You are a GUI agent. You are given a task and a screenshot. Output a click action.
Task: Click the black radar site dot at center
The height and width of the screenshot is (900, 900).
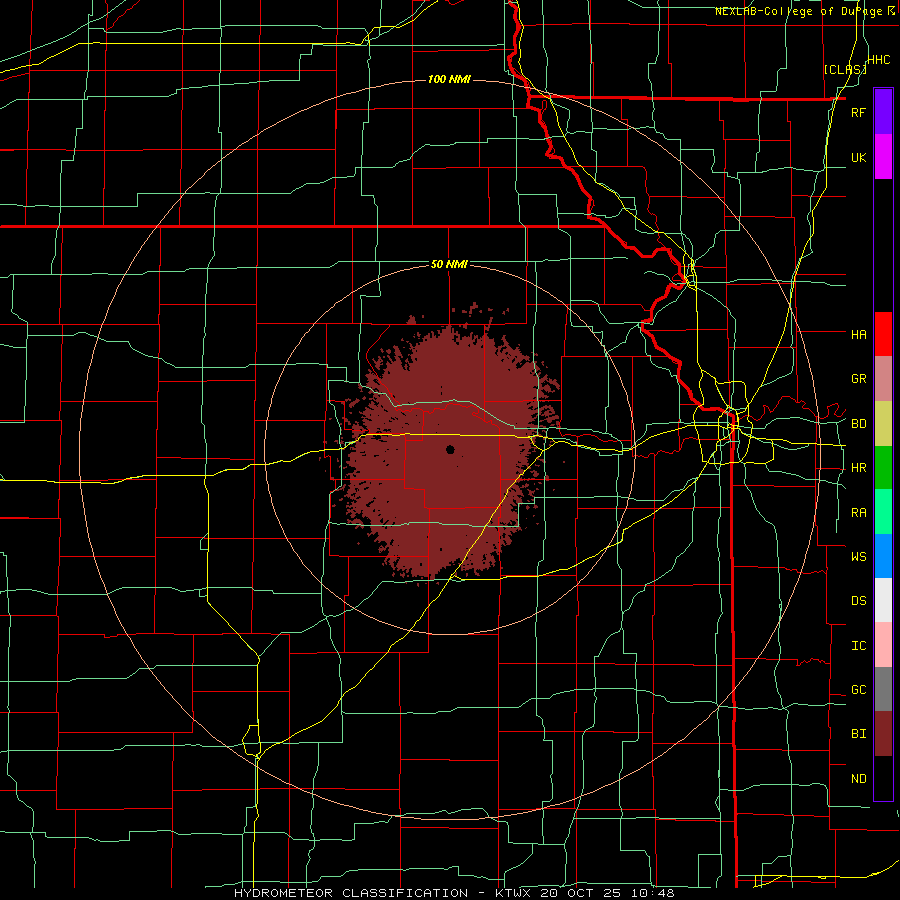coord(450,449)
